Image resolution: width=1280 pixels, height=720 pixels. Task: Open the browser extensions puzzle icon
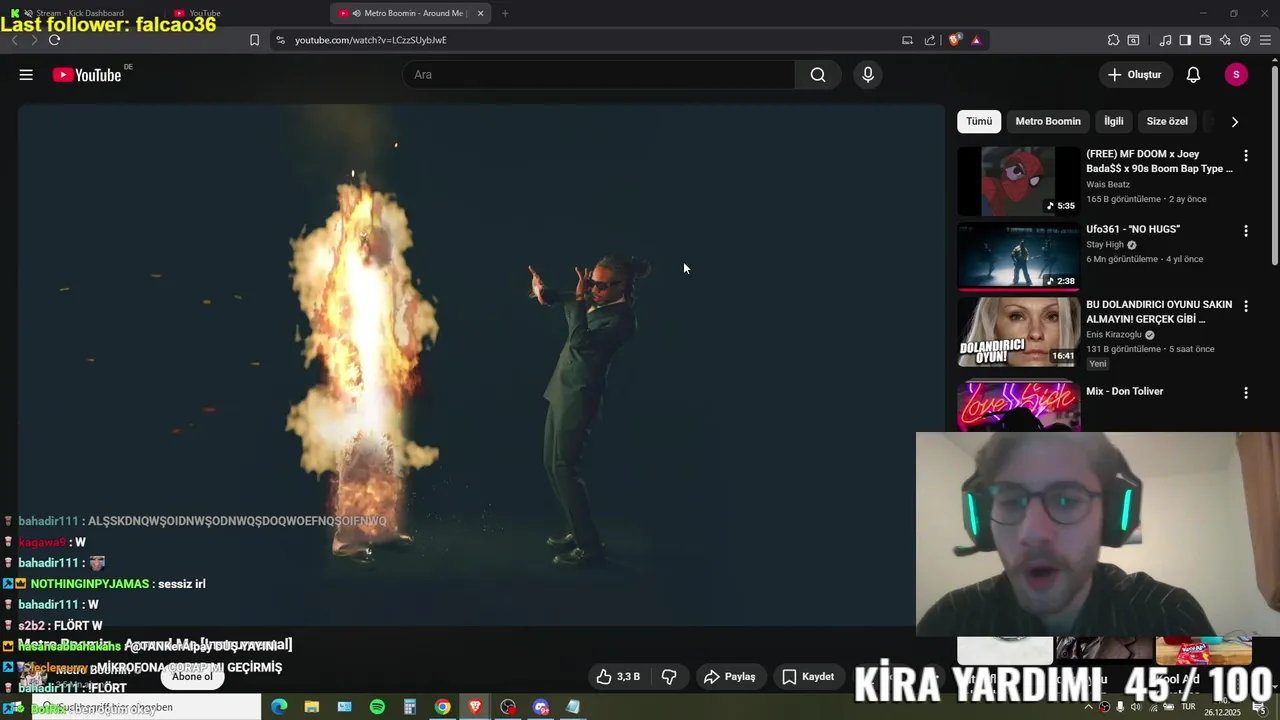click(1113, 40)
